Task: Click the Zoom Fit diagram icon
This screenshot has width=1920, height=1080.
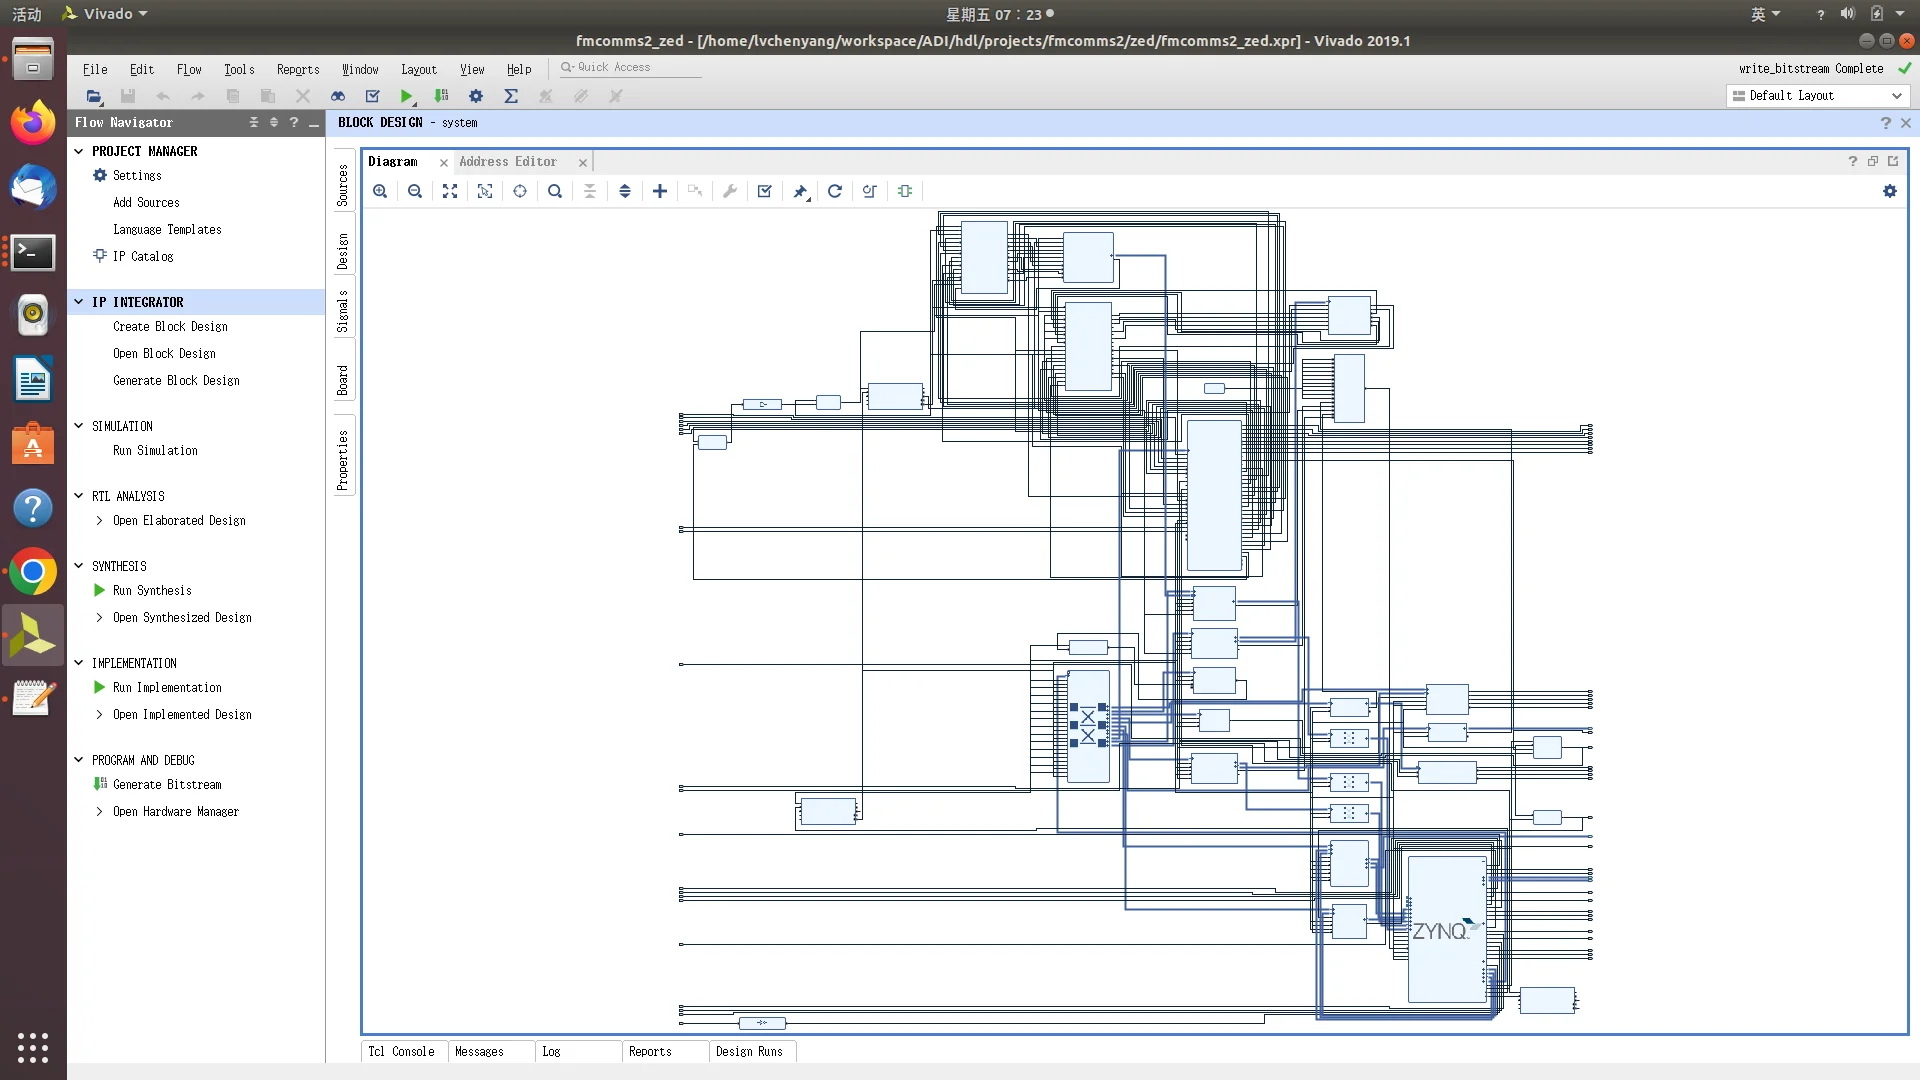Action: click(450, 191)
